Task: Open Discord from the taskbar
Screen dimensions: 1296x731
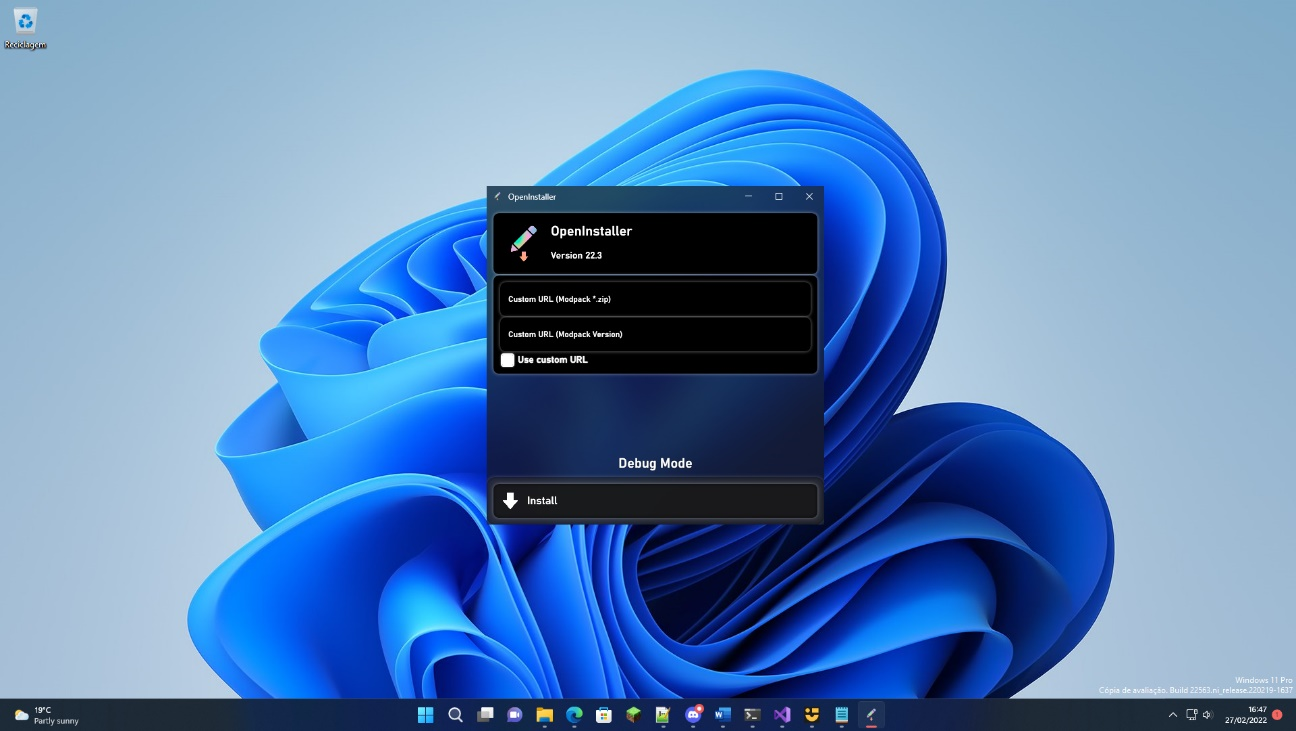Action: click(693, 715)
